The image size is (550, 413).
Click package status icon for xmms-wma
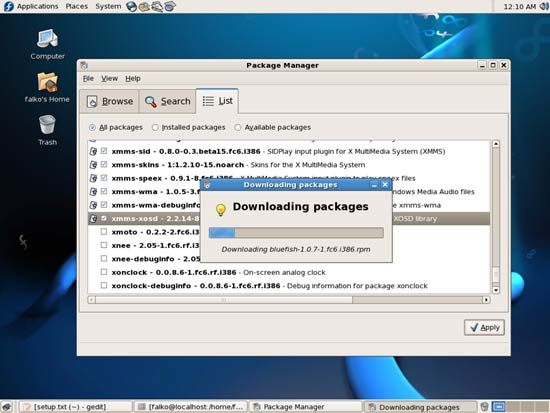tap(93, 192)
